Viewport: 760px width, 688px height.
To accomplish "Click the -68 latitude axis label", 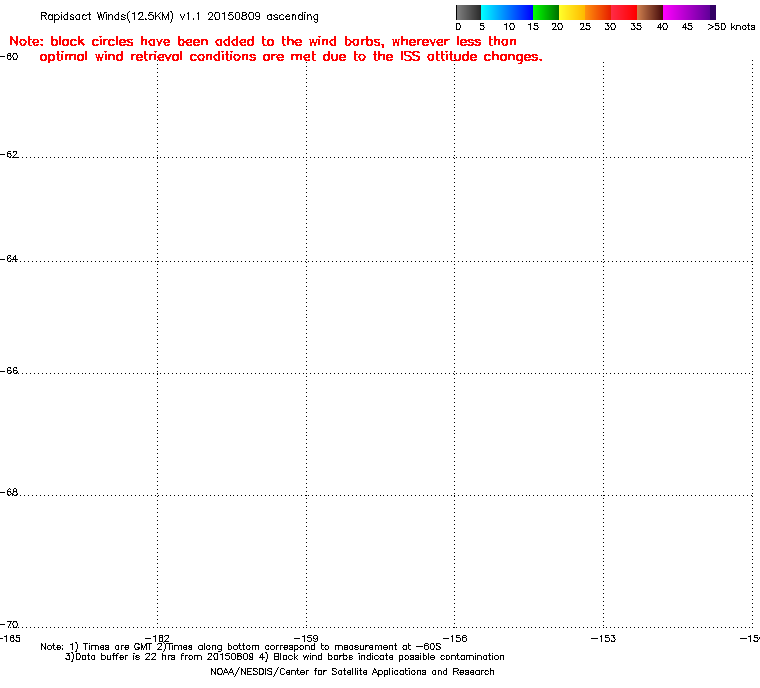I will point(10,493).
